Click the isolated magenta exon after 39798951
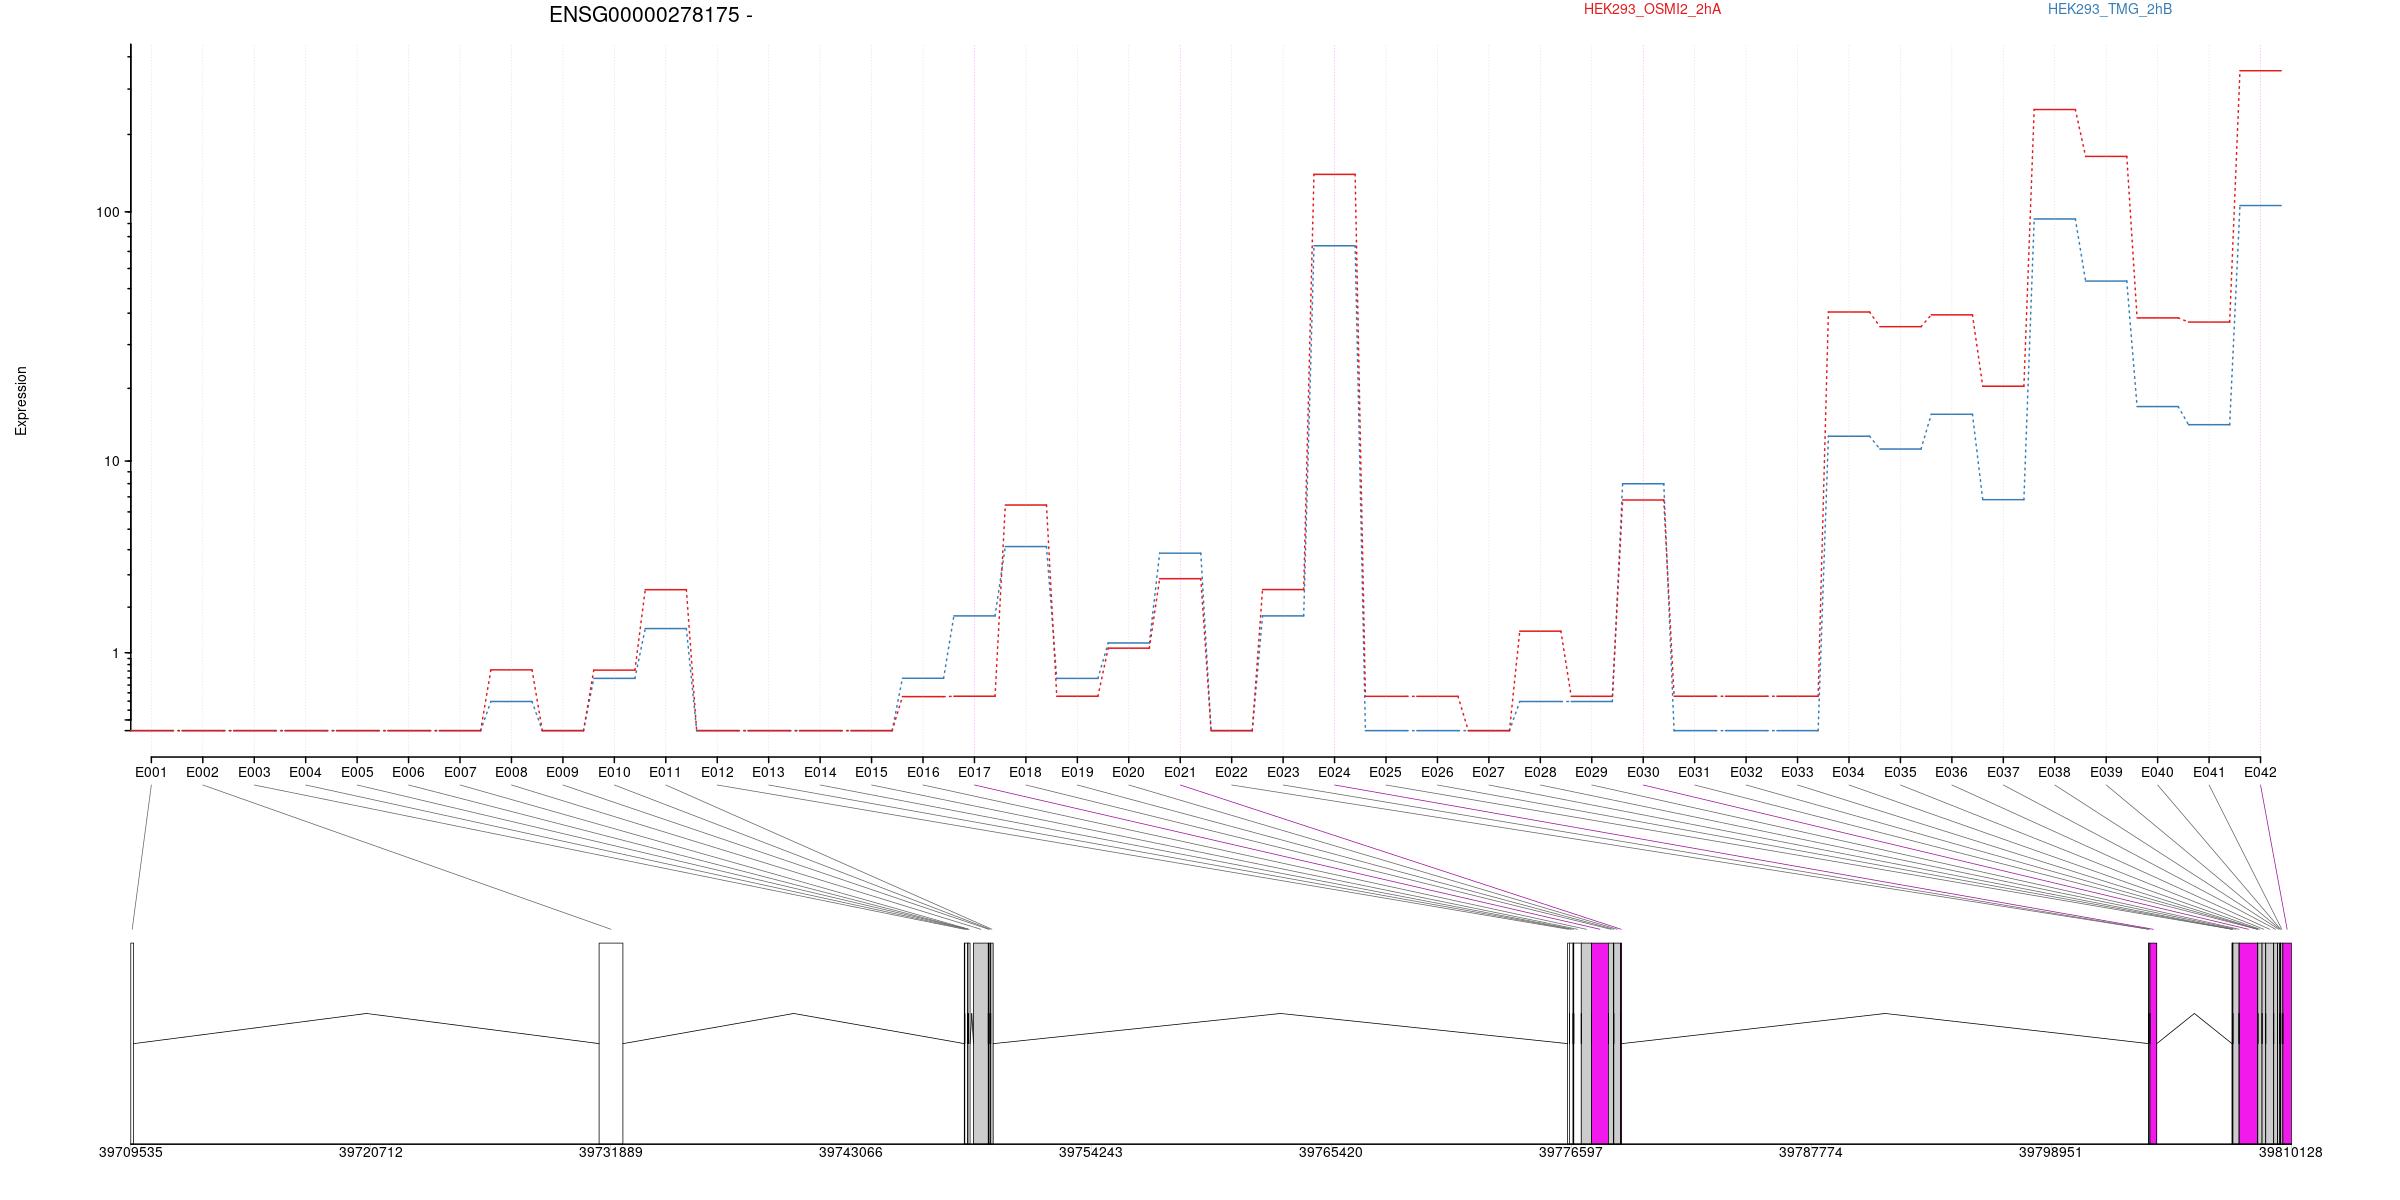2400x1200 pixels. (2153, 1043)
